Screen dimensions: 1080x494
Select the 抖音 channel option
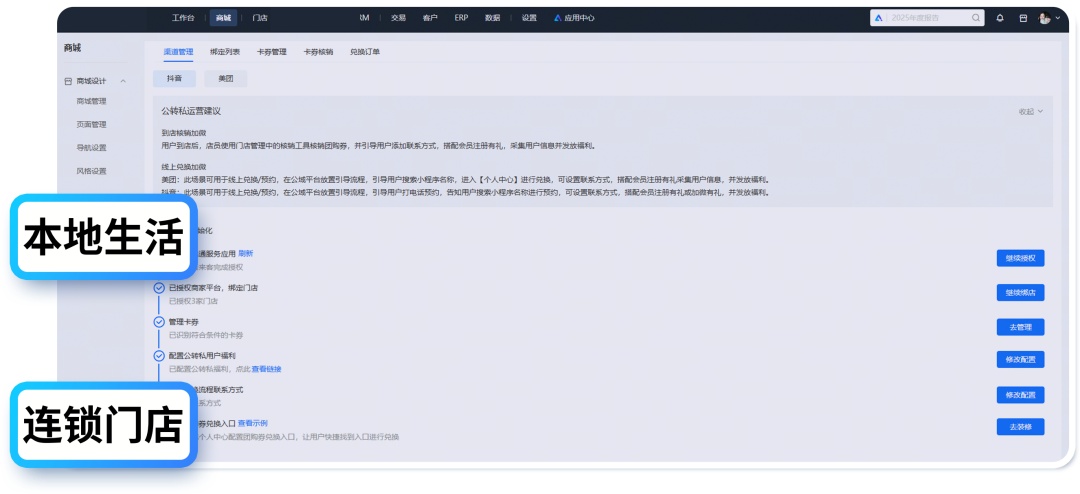pos(174,78)
